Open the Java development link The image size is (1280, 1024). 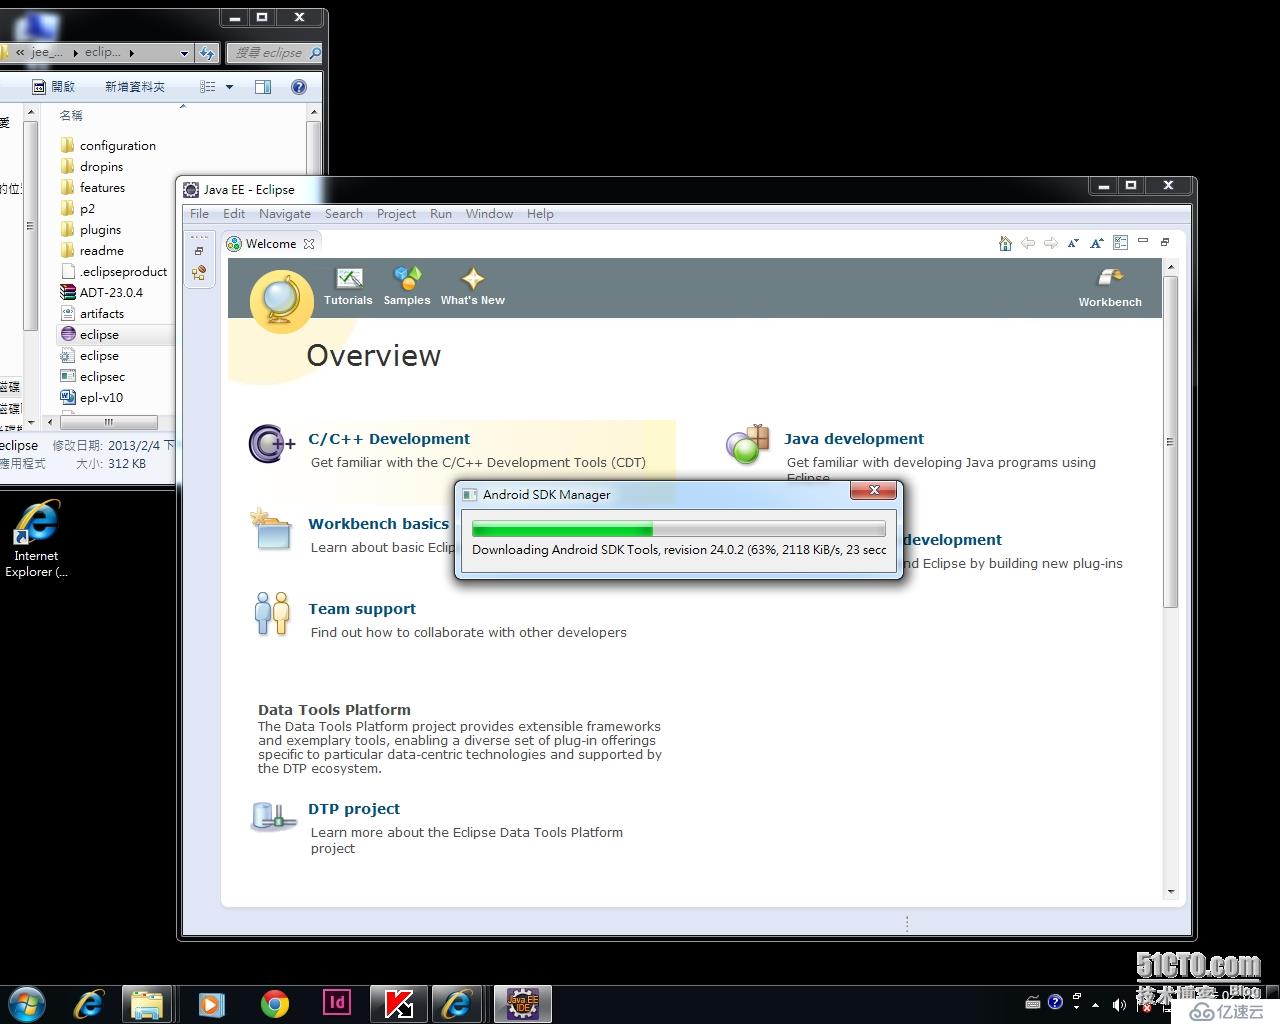pos(853,439)
